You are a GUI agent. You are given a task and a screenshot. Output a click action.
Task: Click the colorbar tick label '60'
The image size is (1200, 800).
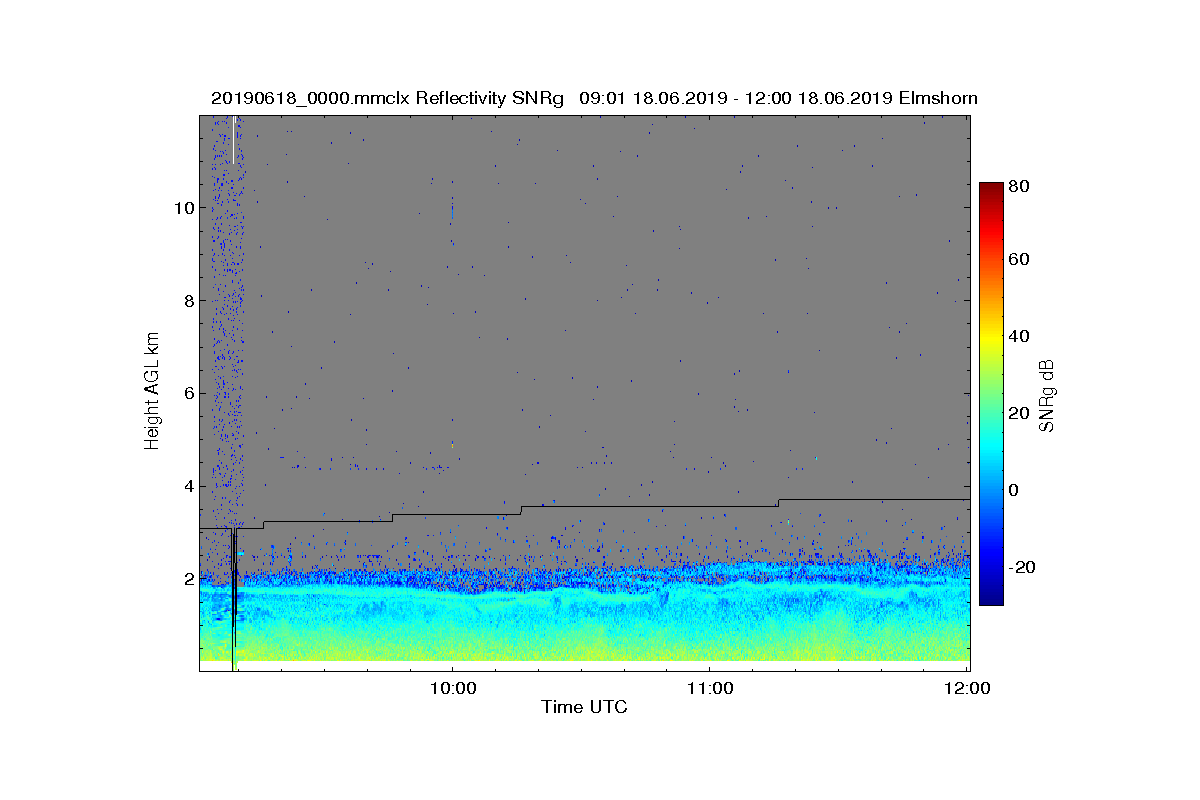tap(1021, 260)
